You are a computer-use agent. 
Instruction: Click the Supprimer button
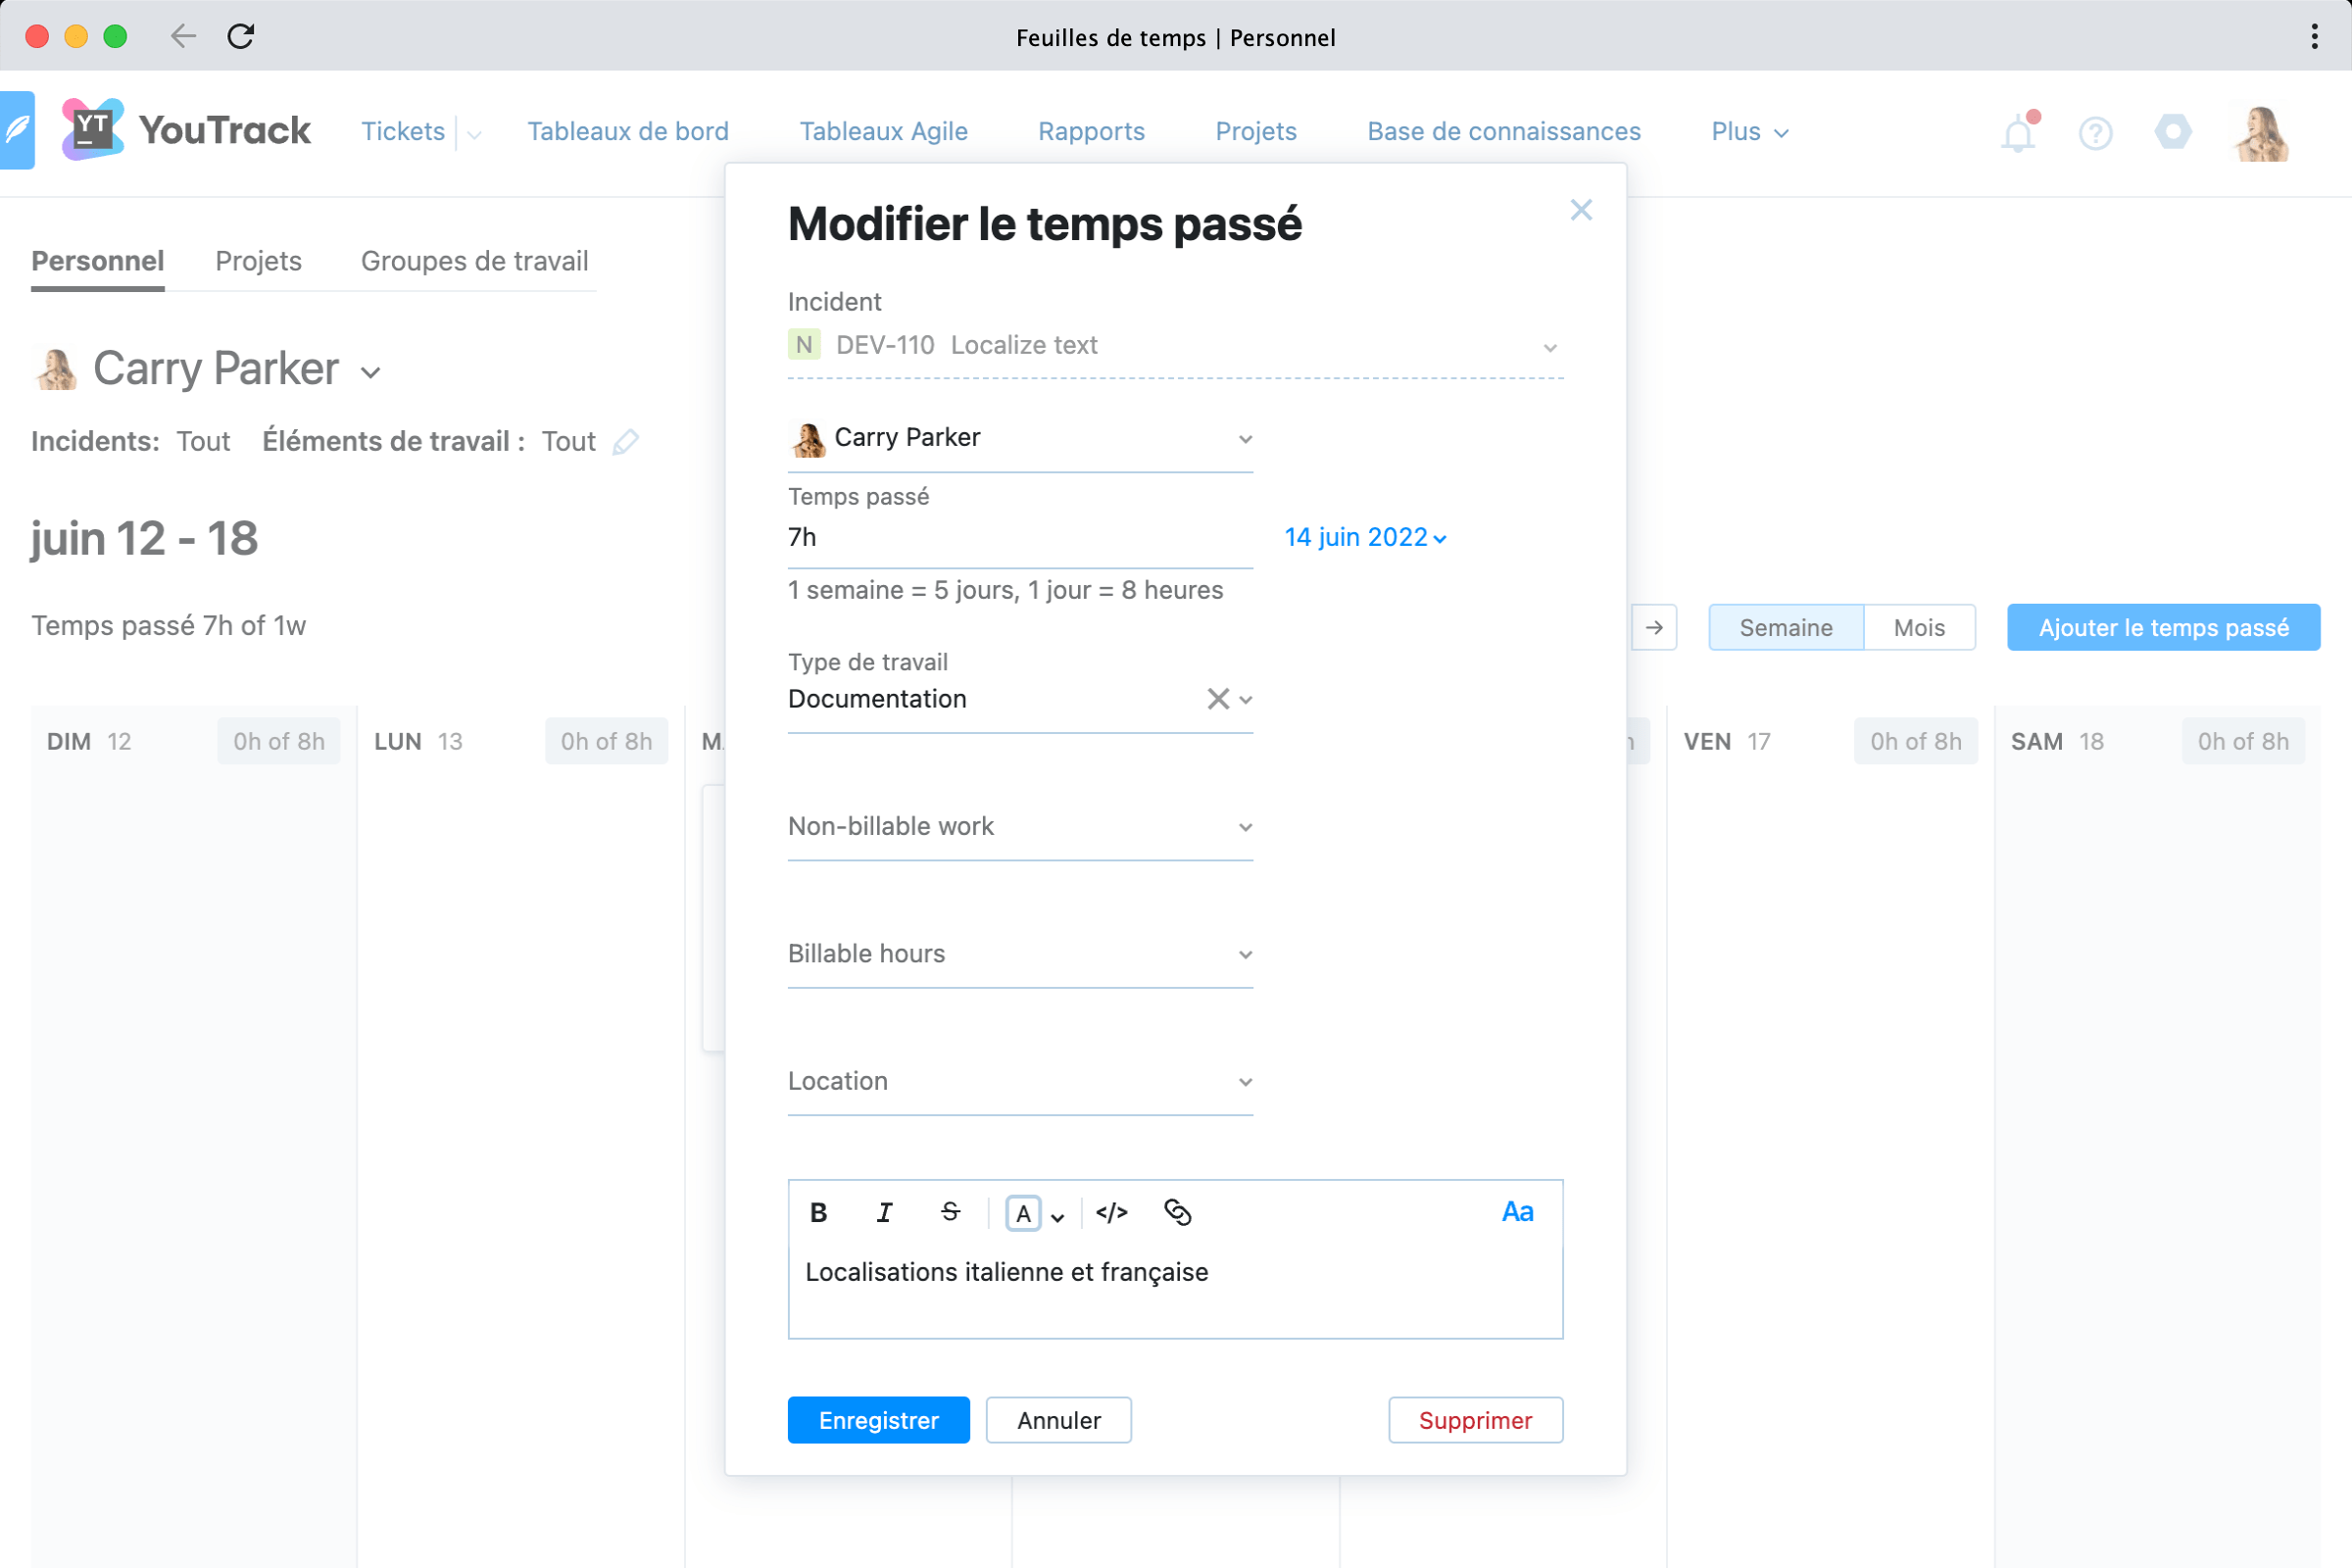point(1474,1420)
